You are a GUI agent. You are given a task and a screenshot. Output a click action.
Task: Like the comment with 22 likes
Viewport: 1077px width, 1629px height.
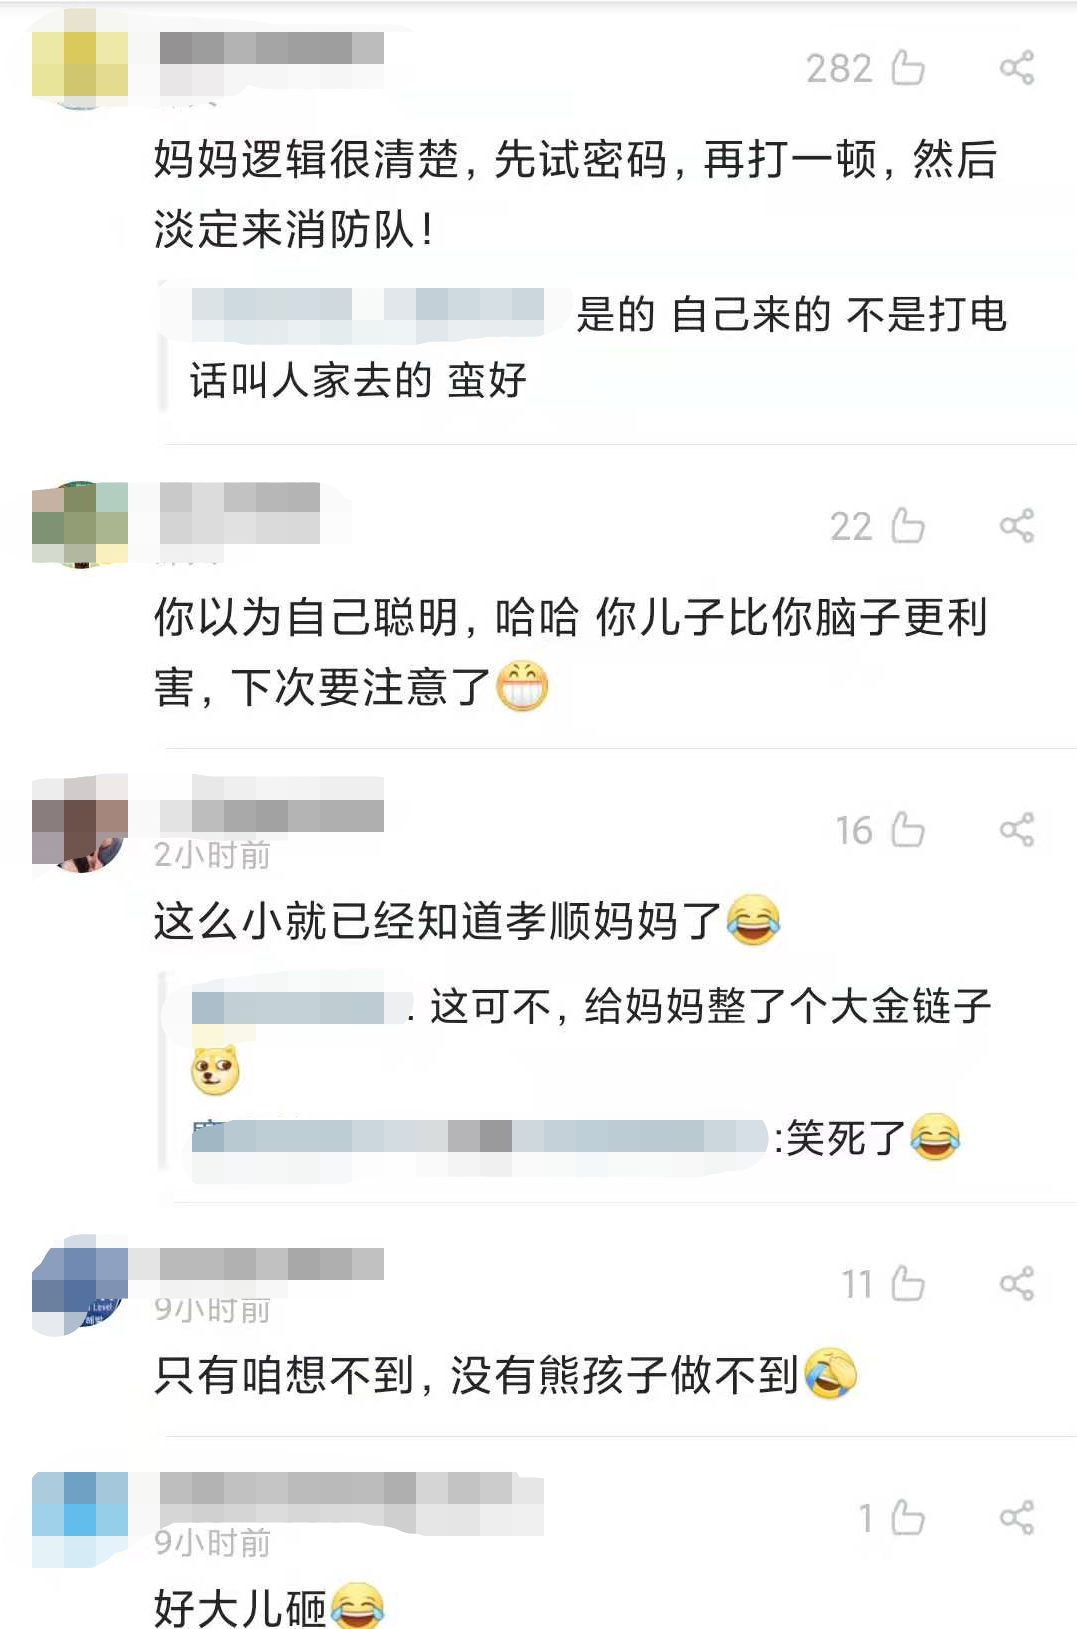click(908, 526)
